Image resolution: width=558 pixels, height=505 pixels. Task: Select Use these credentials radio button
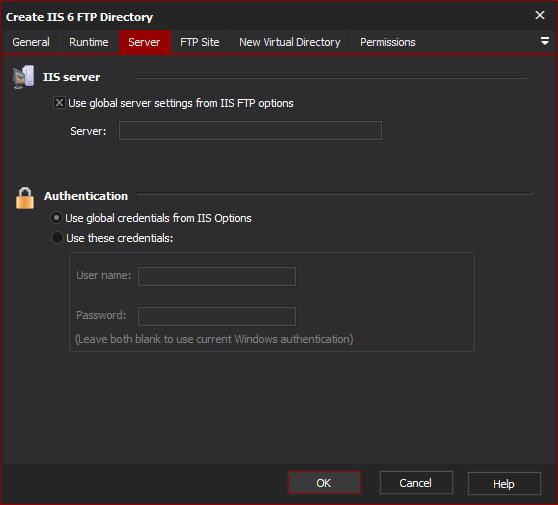[x=57, y=237]
